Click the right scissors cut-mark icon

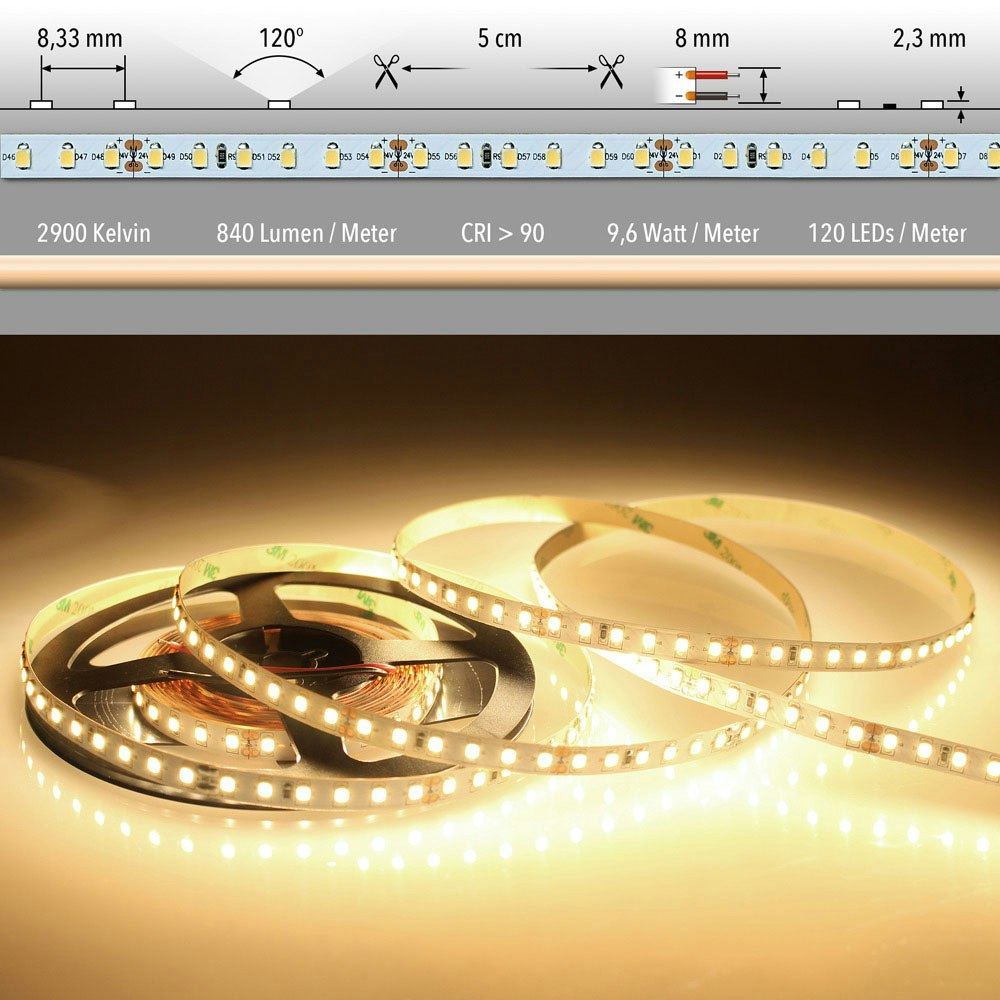(x=611, y=71)
